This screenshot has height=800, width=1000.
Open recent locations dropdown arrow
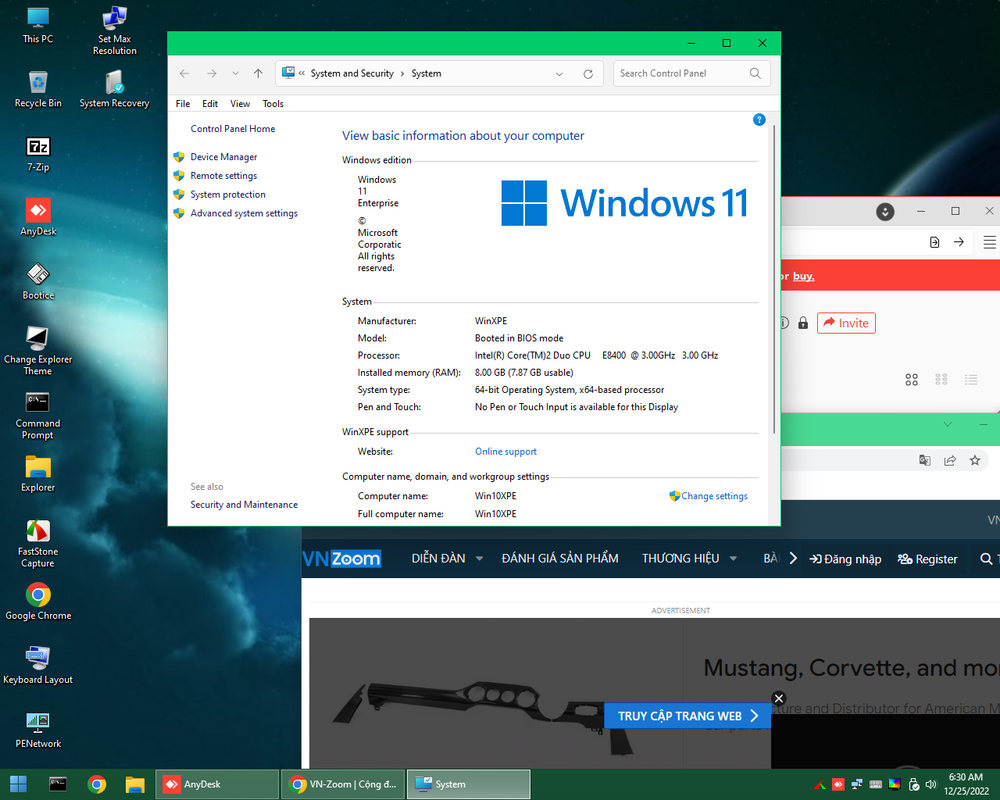coord(235,73)
